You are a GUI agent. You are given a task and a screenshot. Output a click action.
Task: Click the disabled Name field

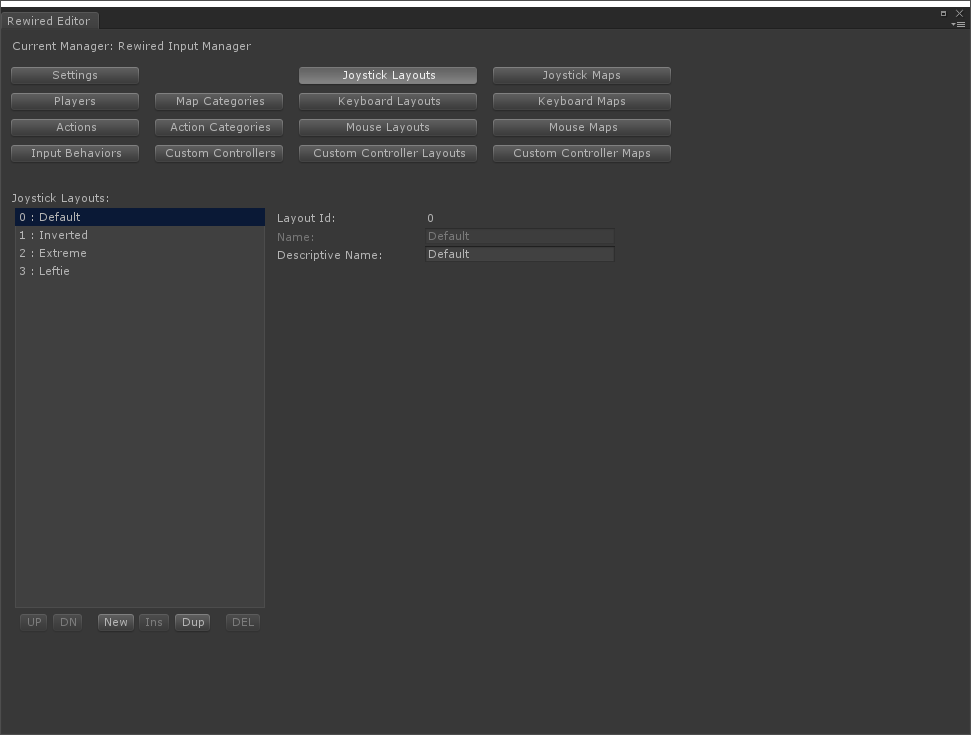tap(520, 236)
